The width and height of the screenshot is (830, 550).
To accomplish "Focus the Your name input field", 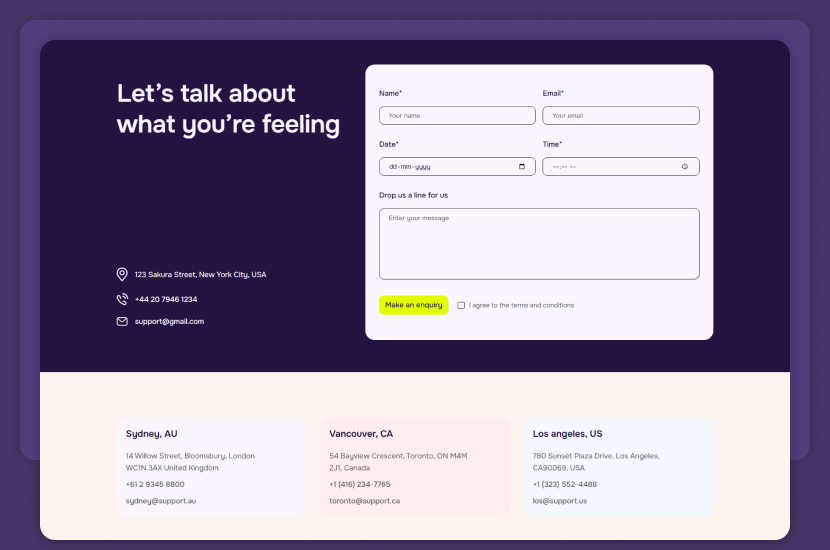I will 457,116.
